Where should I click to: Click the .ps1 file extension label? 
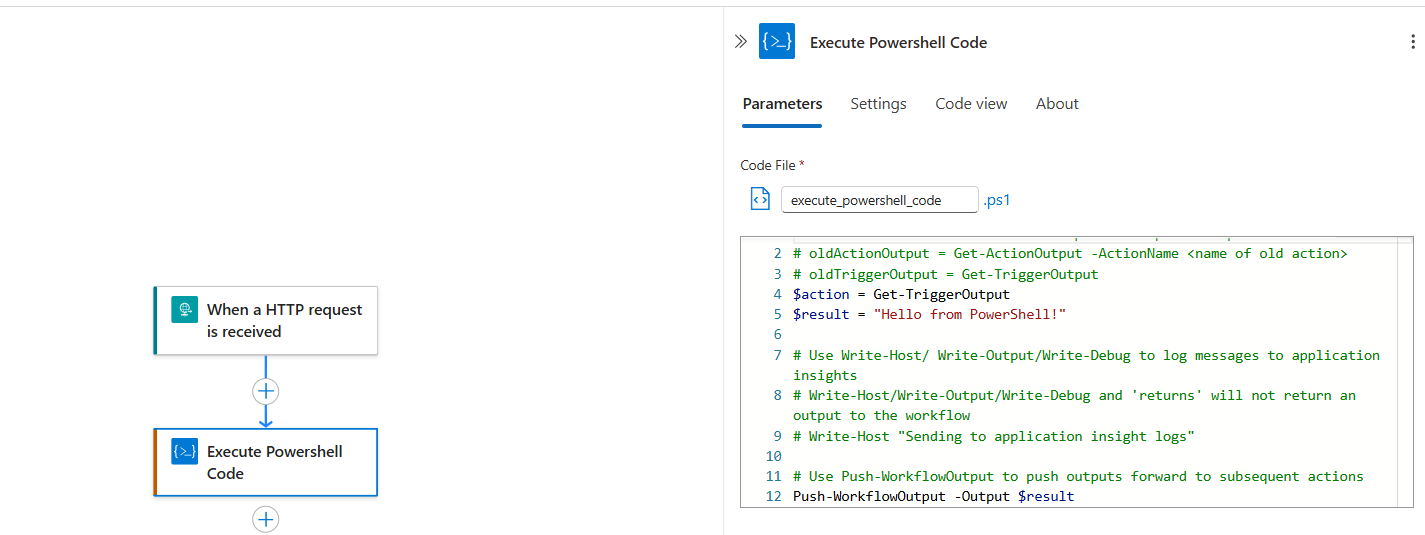point(997,200)
